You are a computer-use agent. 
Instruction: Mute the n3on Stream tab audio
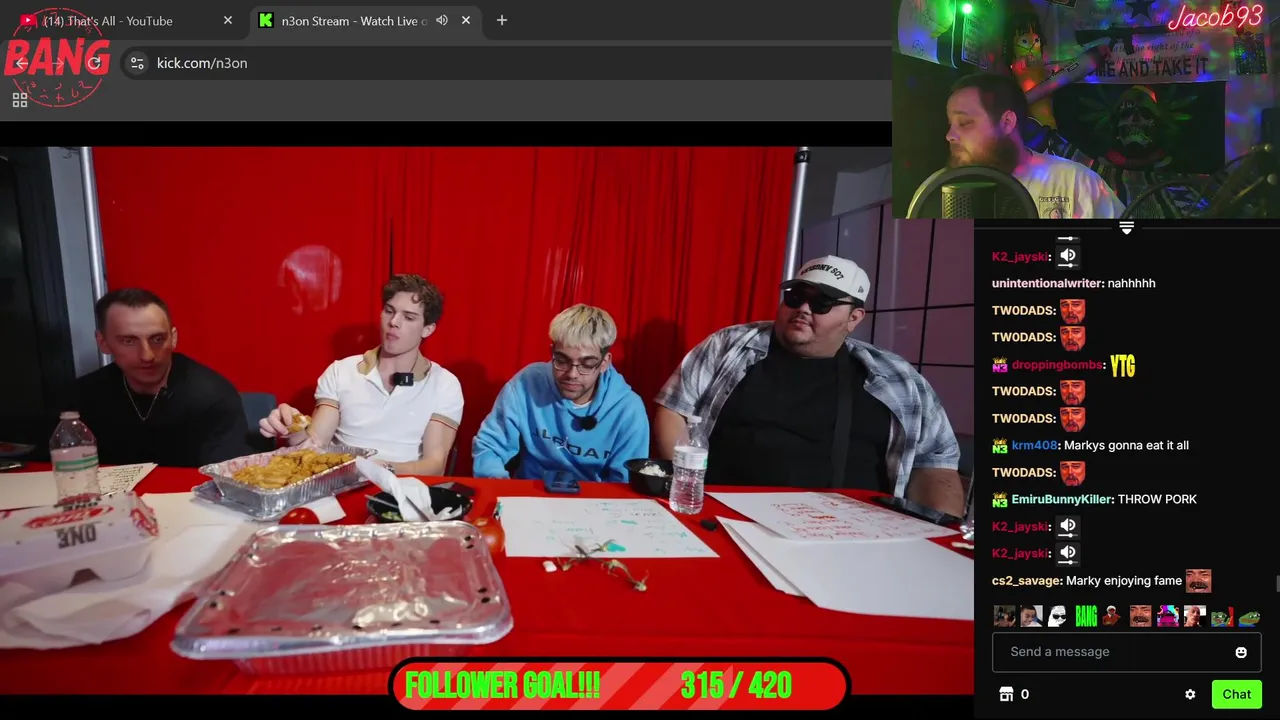coord(442,20)
